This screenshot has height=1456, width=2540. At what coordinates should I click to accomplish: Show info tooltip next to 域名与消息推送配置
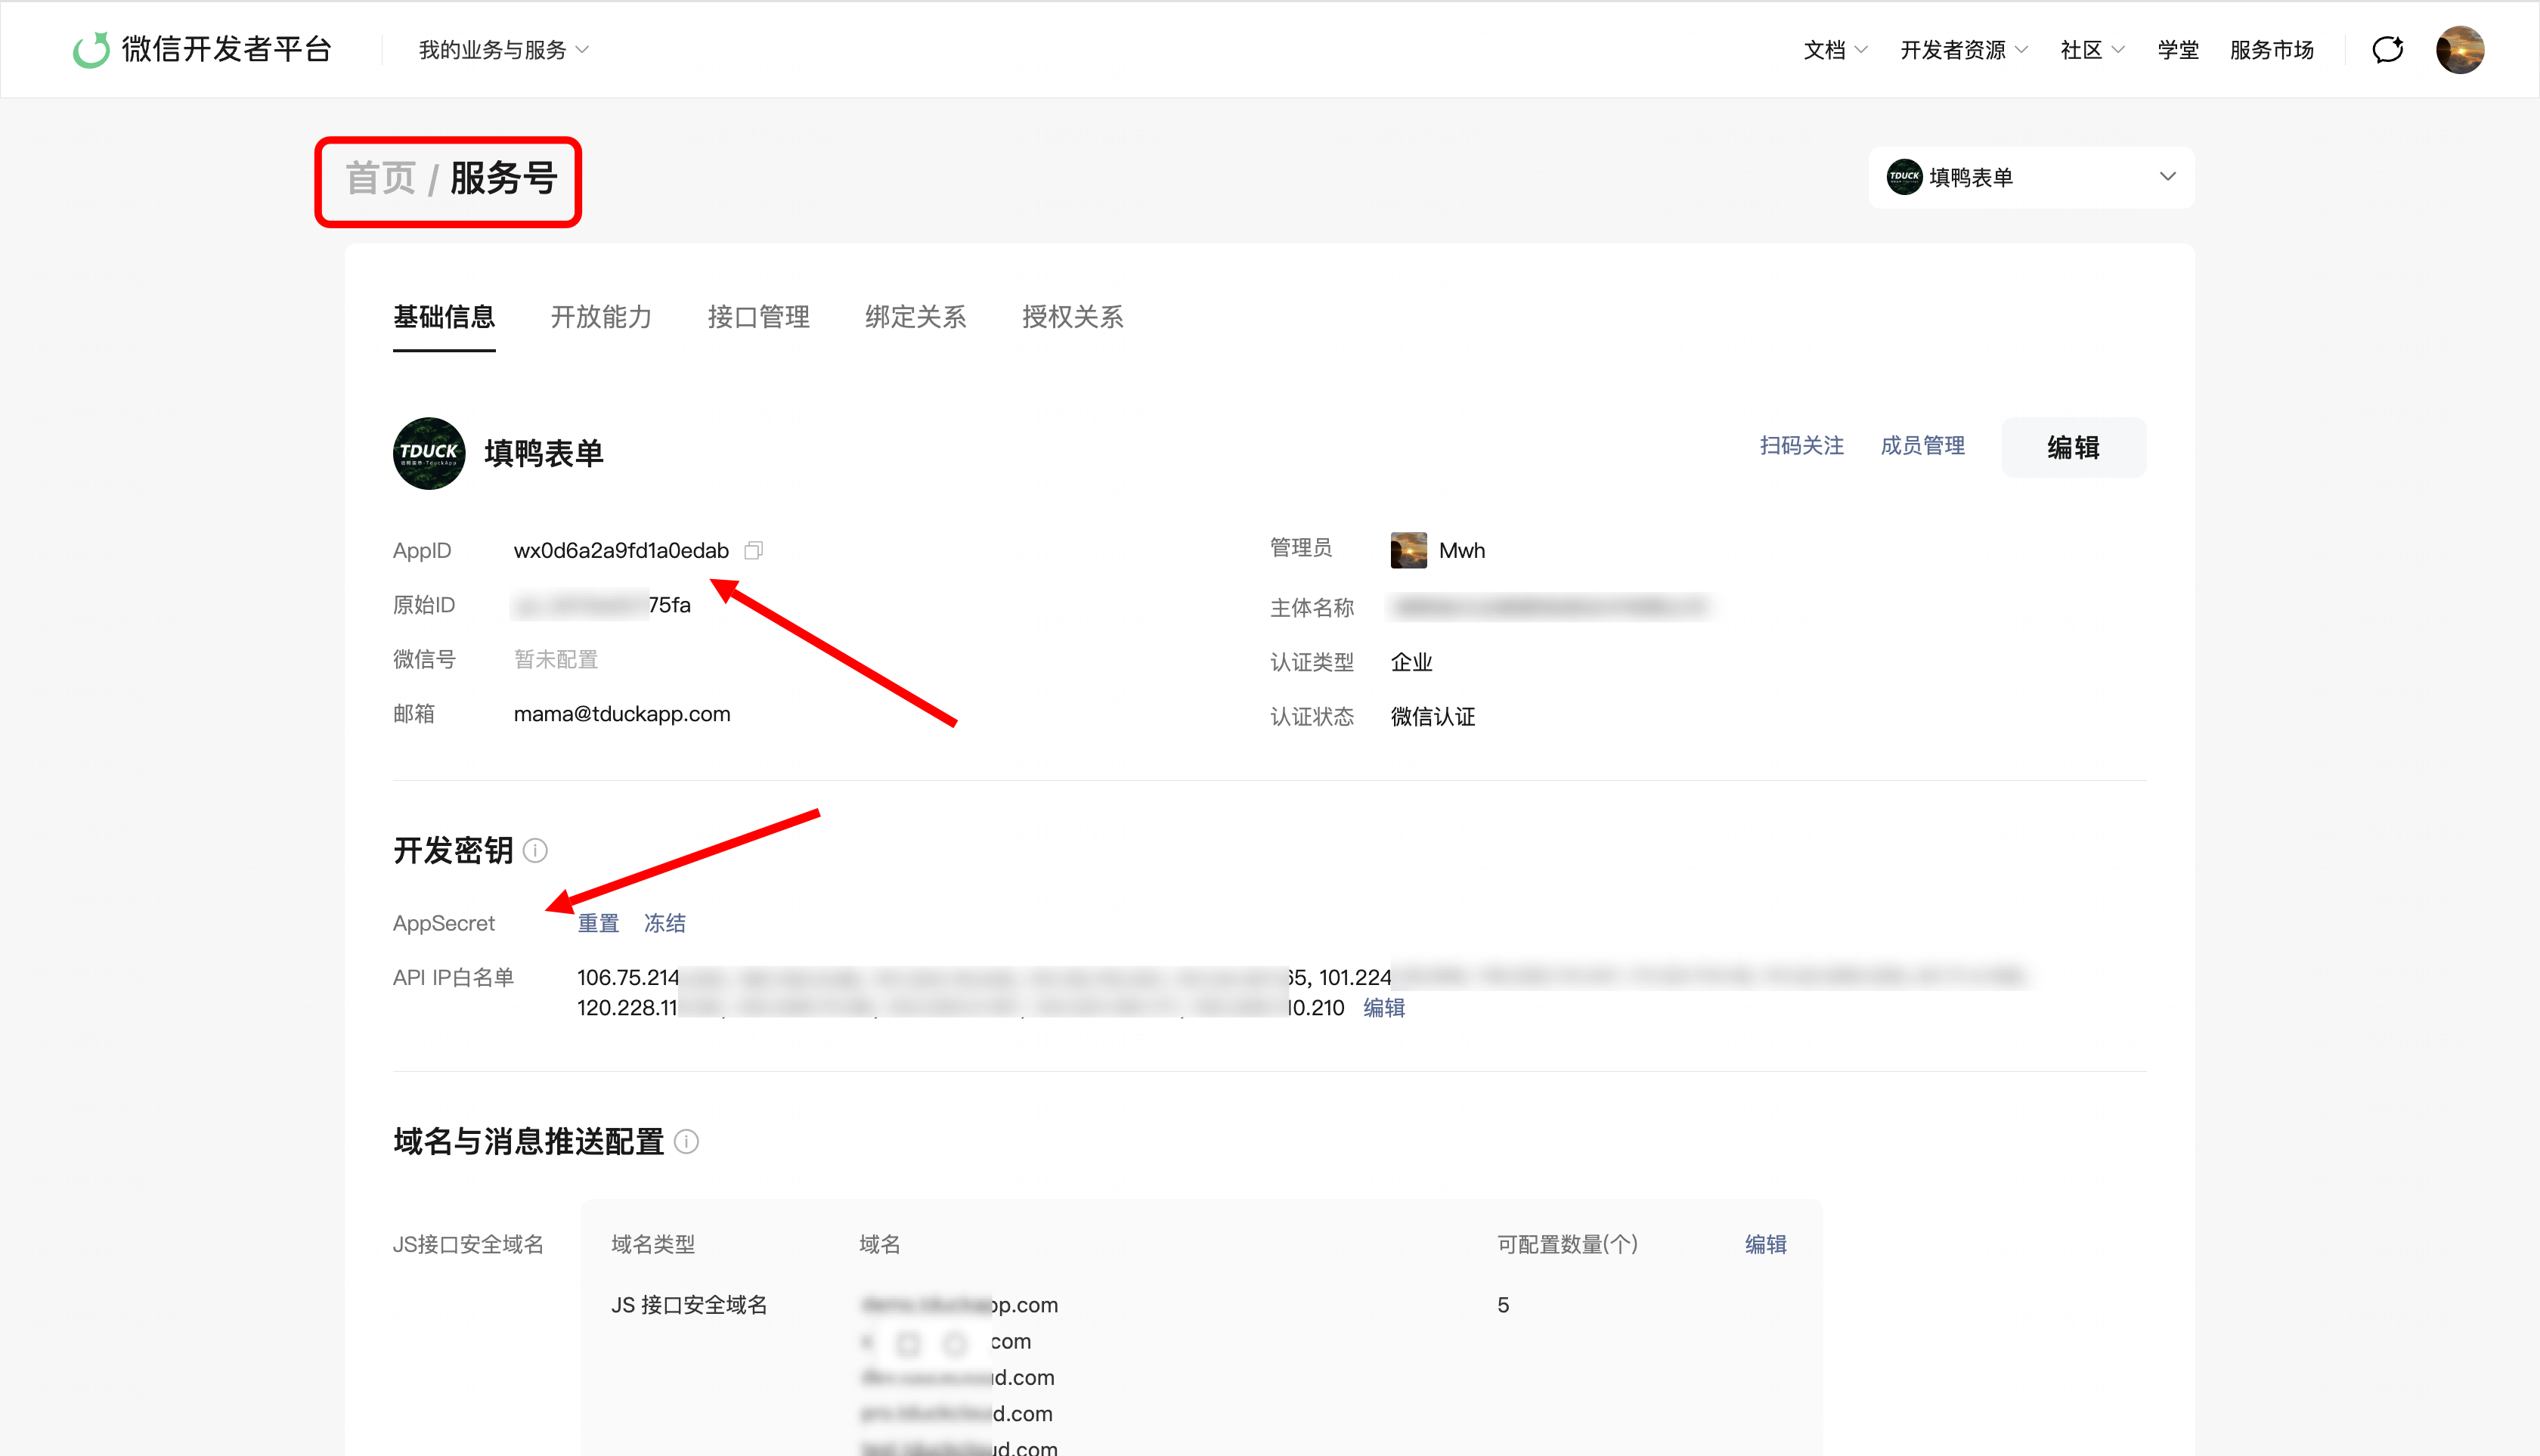pos(686,1141)
